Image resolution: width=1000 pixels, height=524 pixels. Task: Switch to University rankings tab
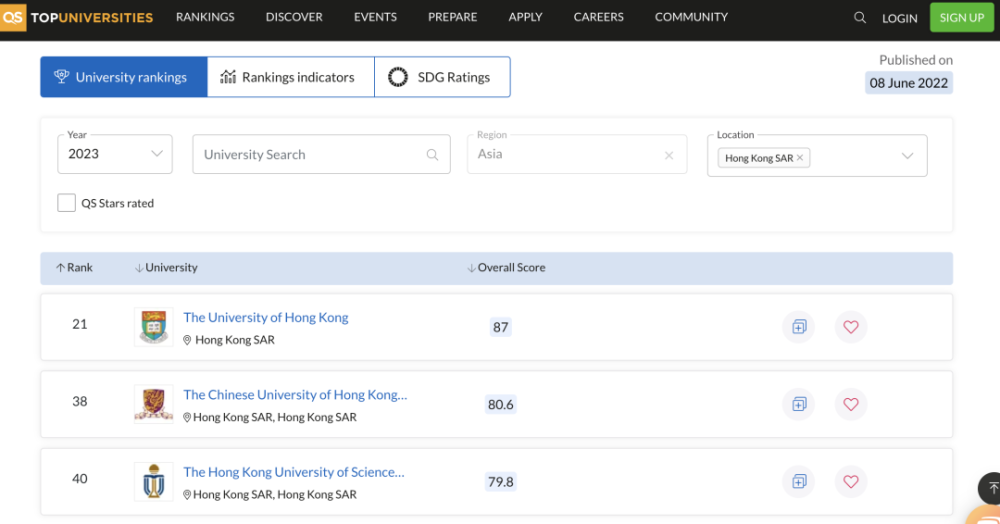point(124,77)
